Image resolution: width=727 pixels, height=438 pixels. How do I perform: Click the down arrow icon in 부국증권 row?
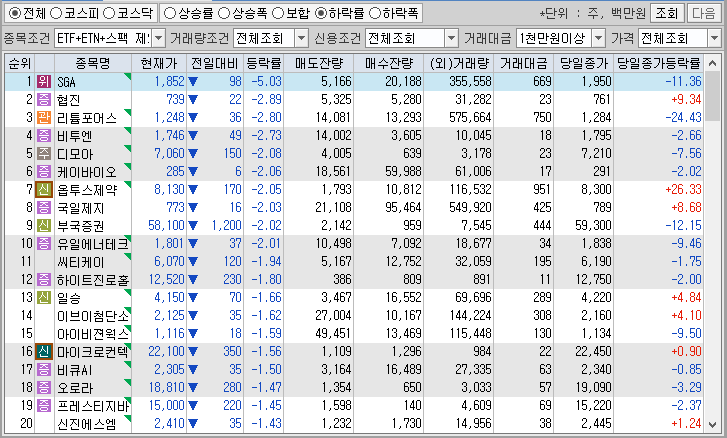(193, 226)
